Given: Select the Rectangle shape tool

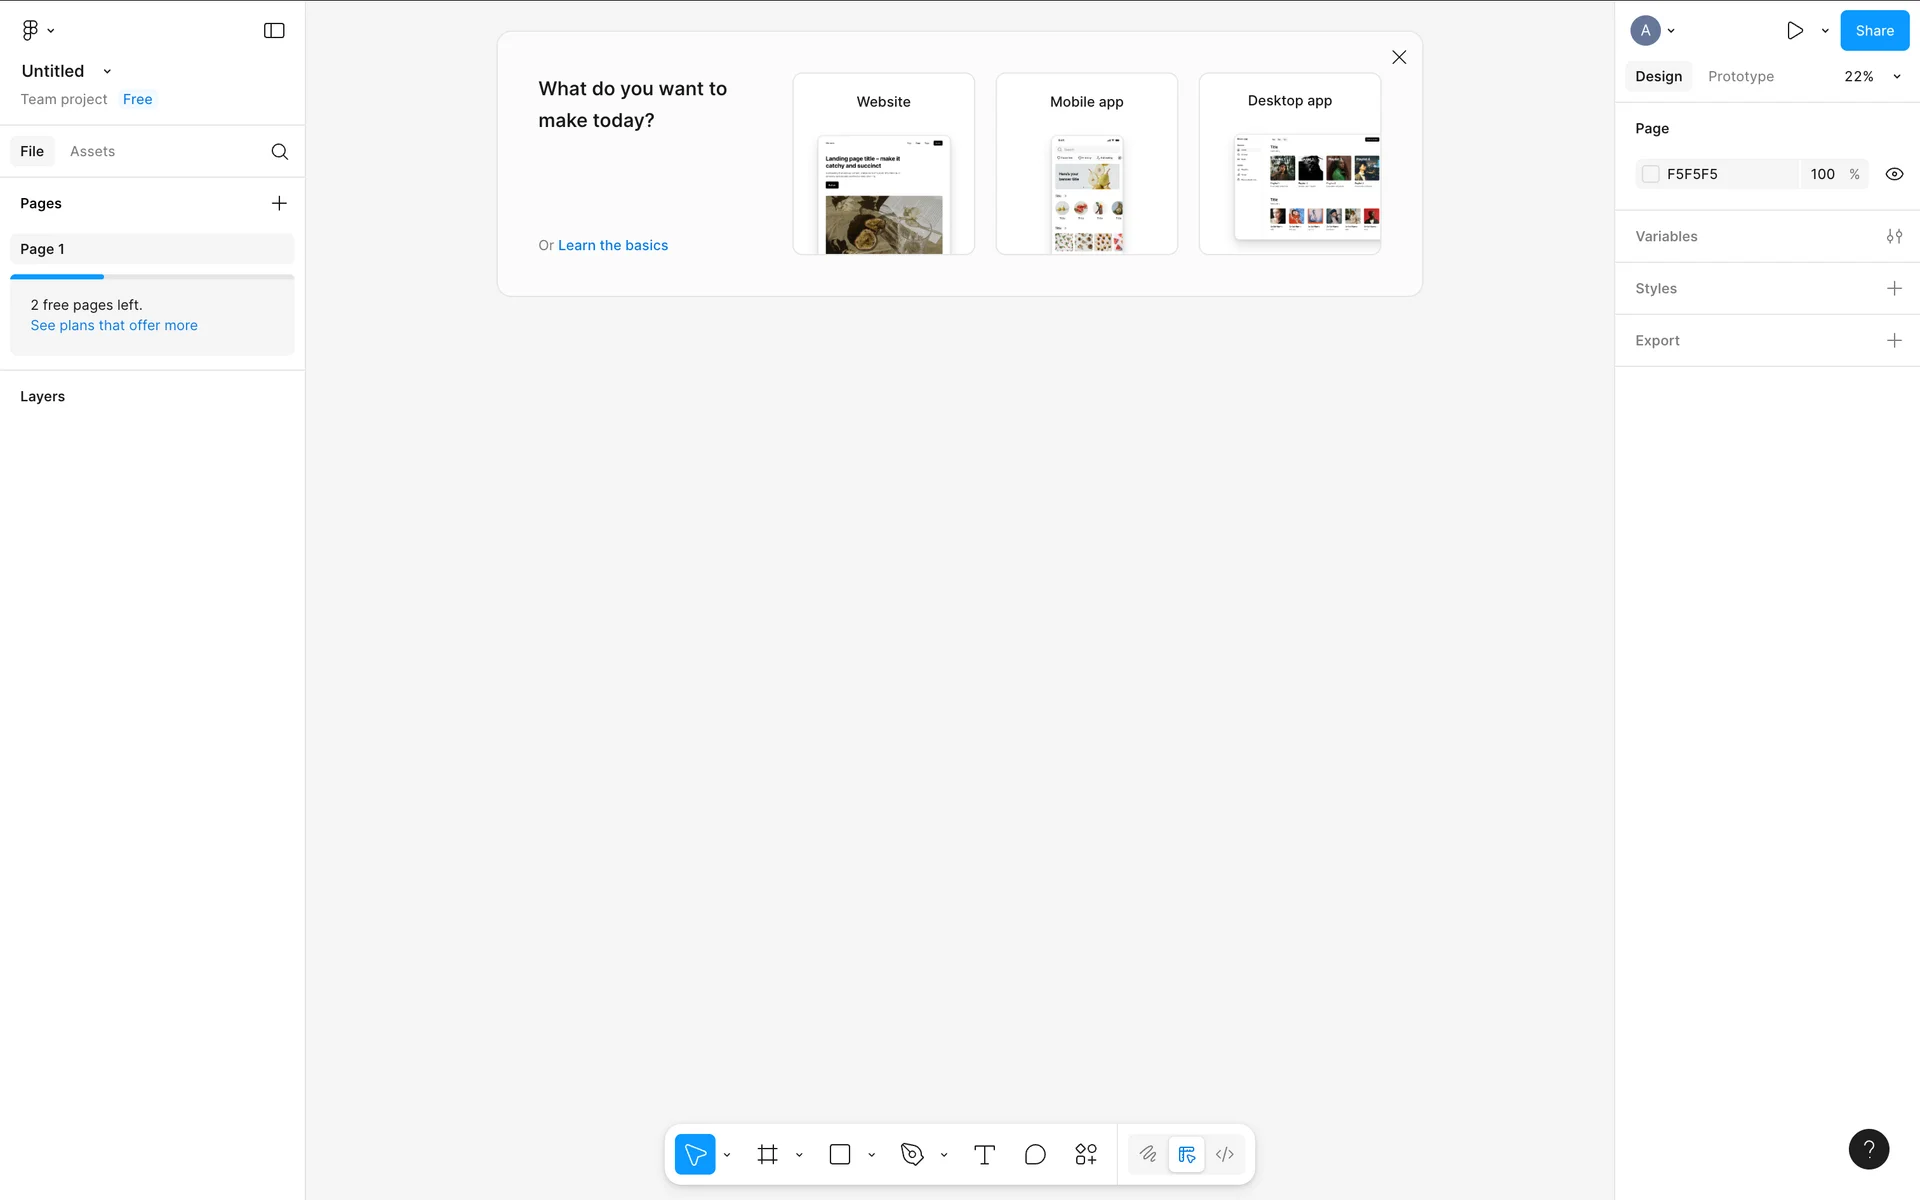Looking at the screenshot, I should click(840, 1154).
